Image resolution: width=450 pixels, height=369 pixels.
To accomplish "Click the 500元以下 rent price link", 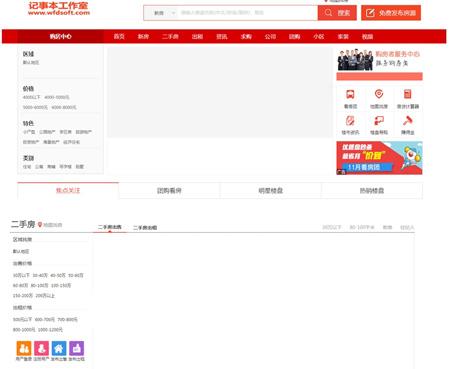I will tap(22, 319).
